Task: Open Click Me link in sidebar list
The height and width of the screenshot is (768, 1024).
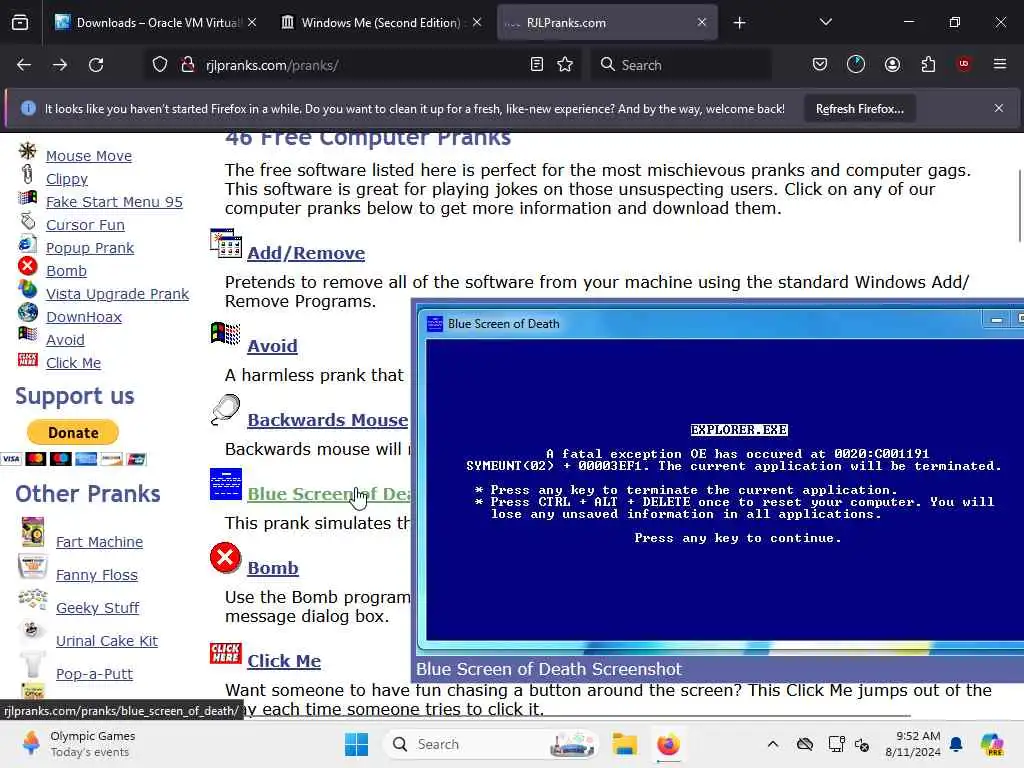Action: [73, 363]
